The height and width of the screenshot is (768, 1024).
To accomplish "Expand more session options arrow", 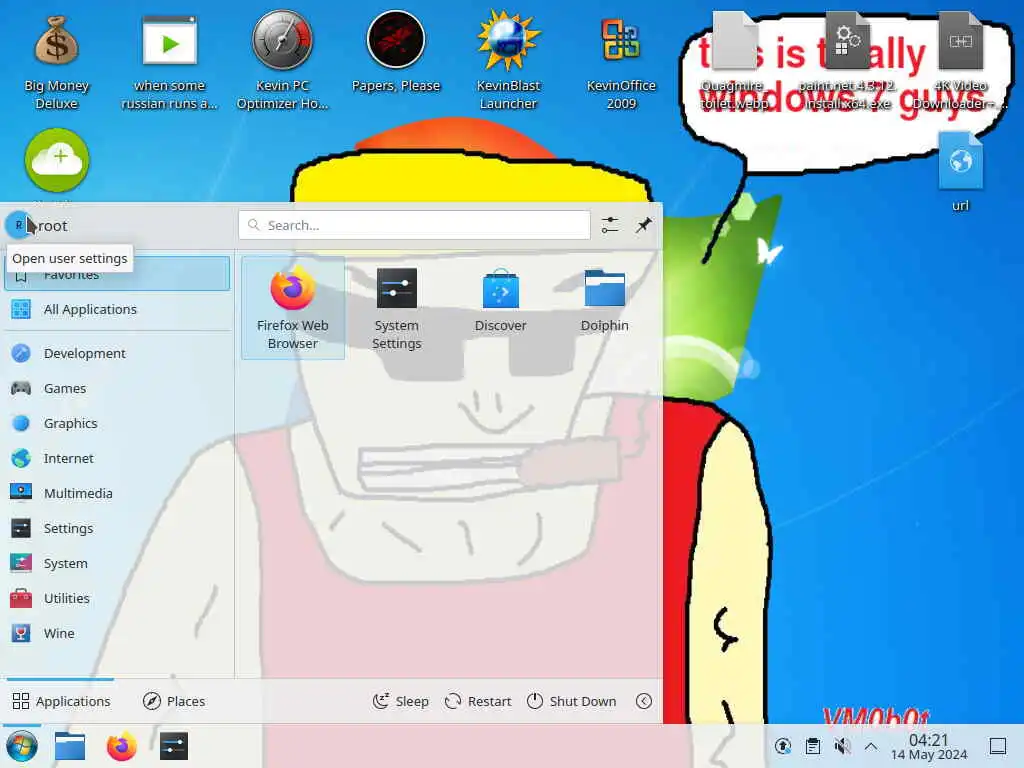I will pyautogui.click(x=644, y=701).
